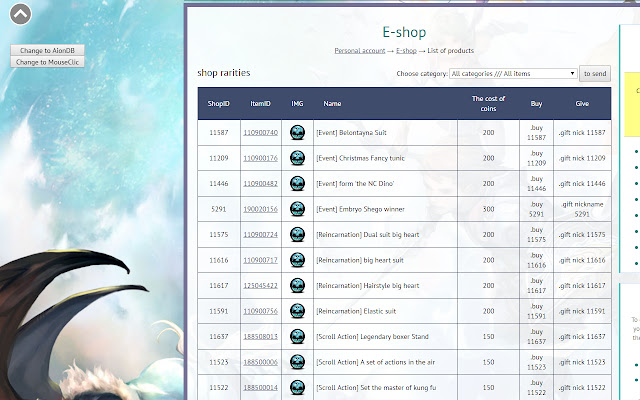Open the E-shop breadcrumb link

coord(406,51)
